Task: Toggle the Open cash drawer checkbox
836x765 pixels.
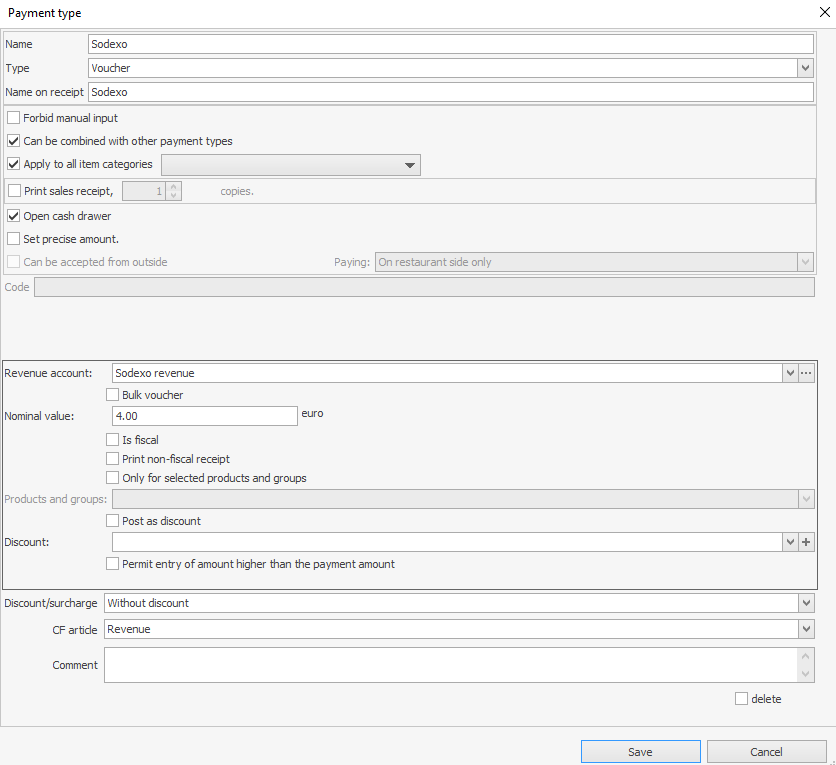Action: [14, 216]
